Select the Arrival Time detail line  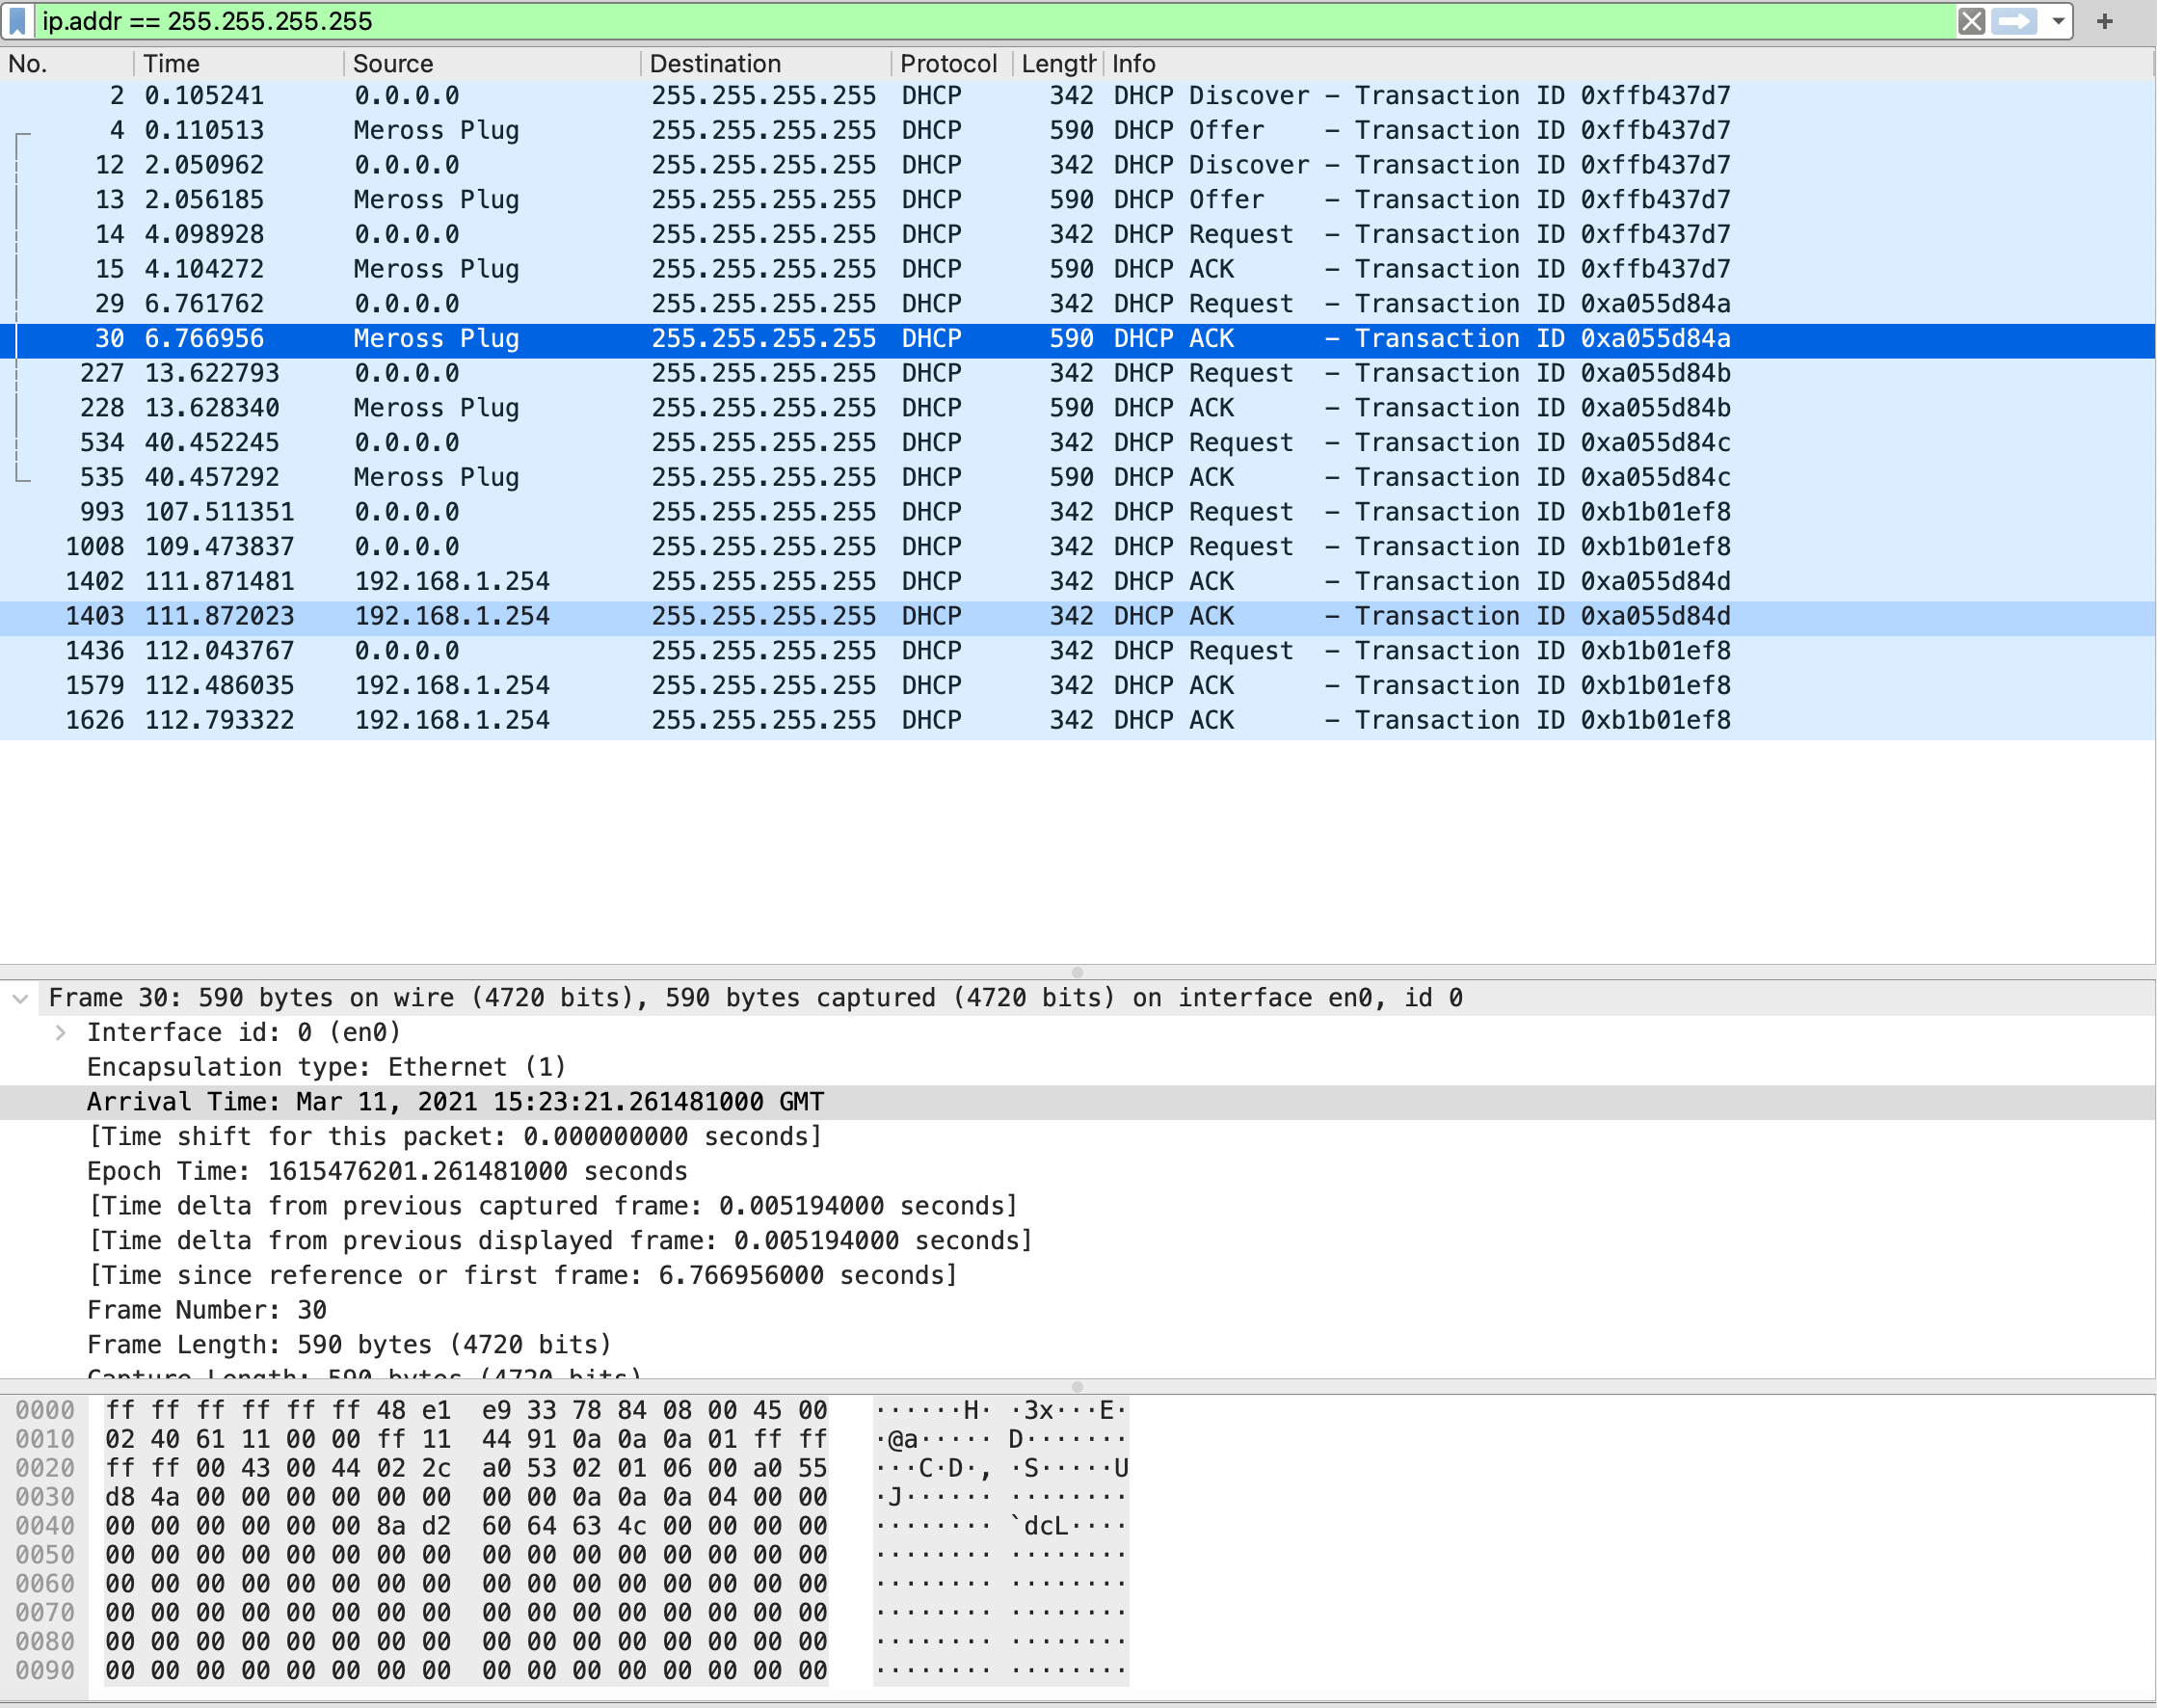point(455,1102)
